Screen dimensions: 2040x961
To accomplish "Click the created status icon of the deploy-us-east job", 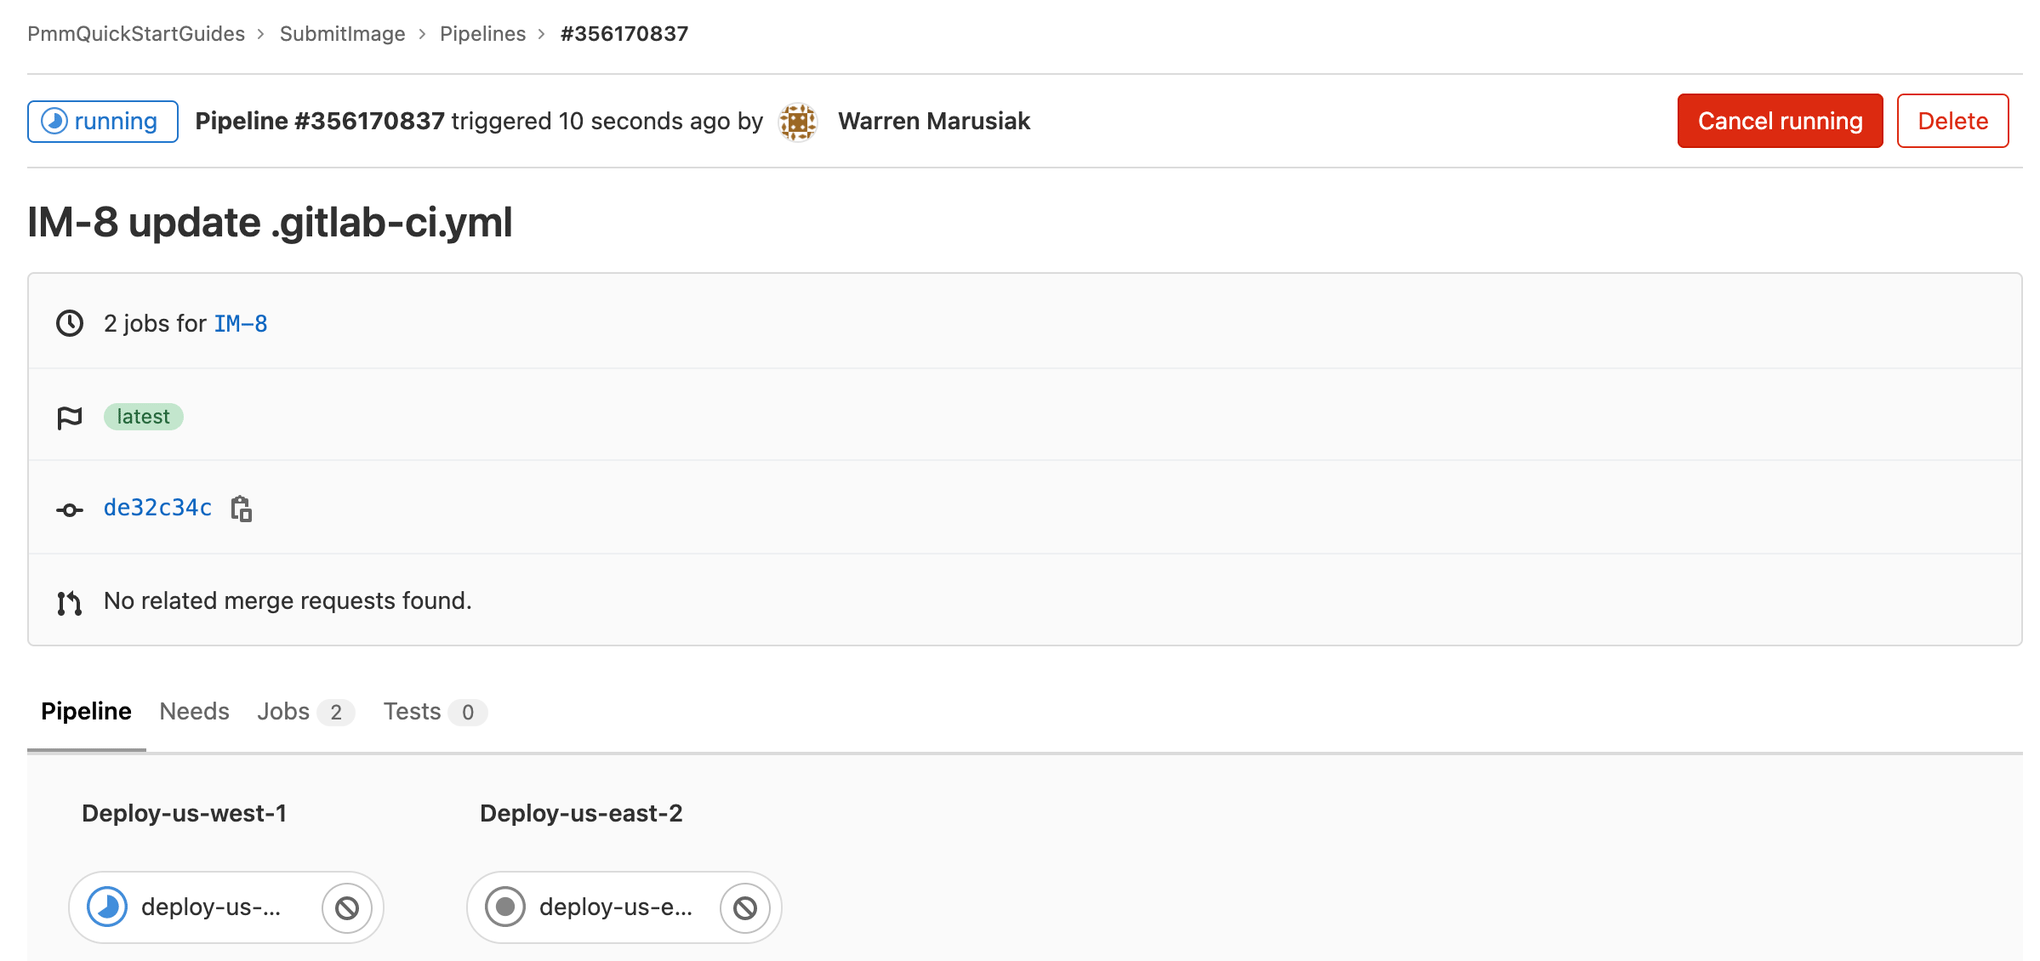I will [x=505, y=907].
